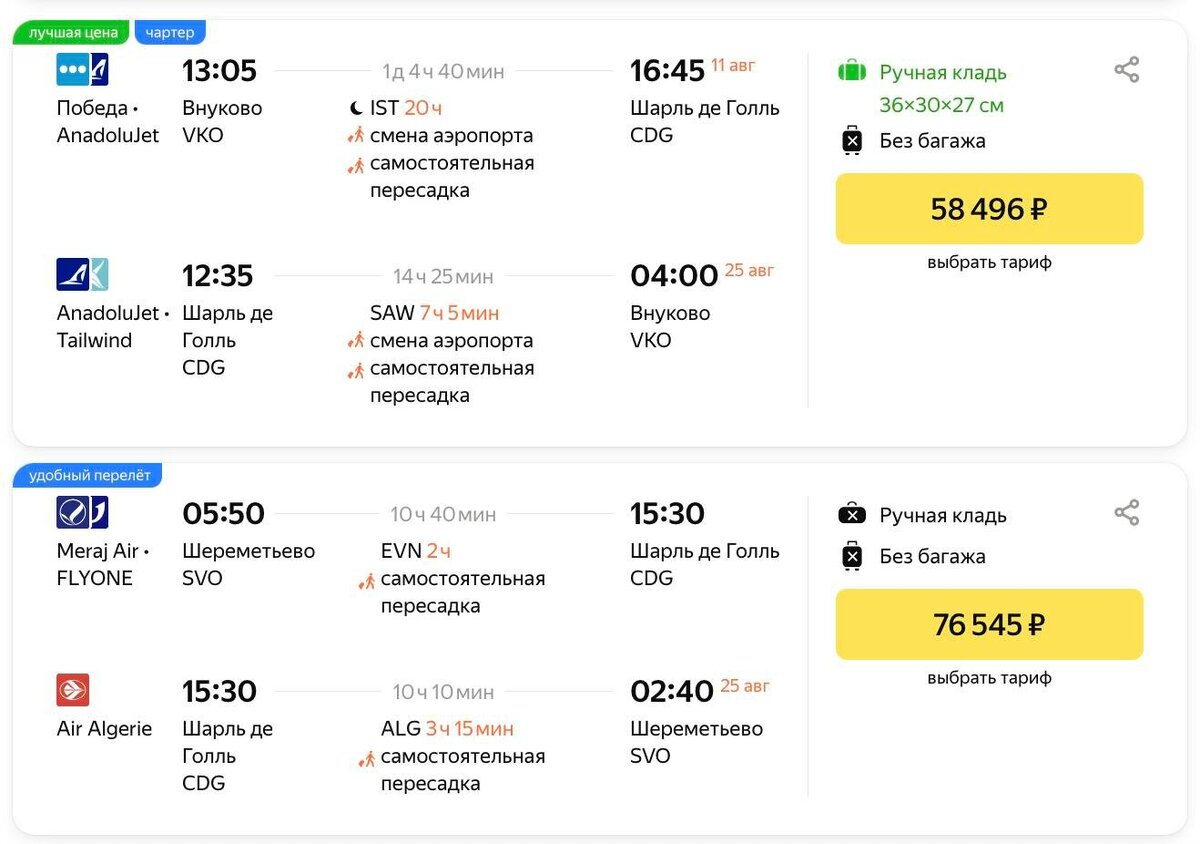
Task: Click the EVN 2 ч layover text
Action: tap(416, 551)
